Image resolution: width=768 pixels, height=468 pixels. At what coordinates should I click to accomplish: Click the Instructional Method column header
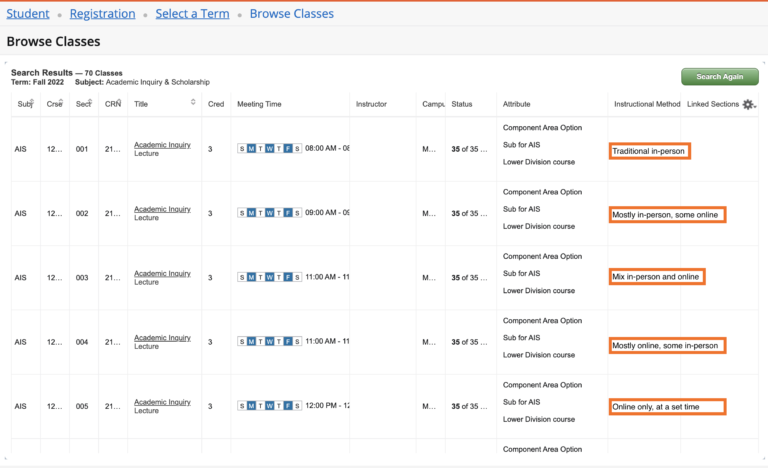(x=647, y=104)
